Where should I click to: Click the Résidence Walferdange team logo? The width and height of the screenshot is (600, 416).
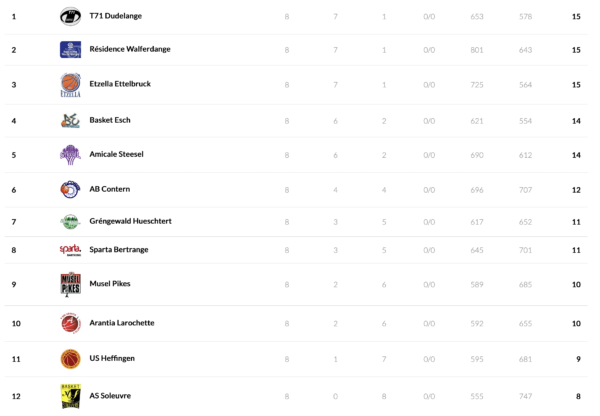(70, 50)
